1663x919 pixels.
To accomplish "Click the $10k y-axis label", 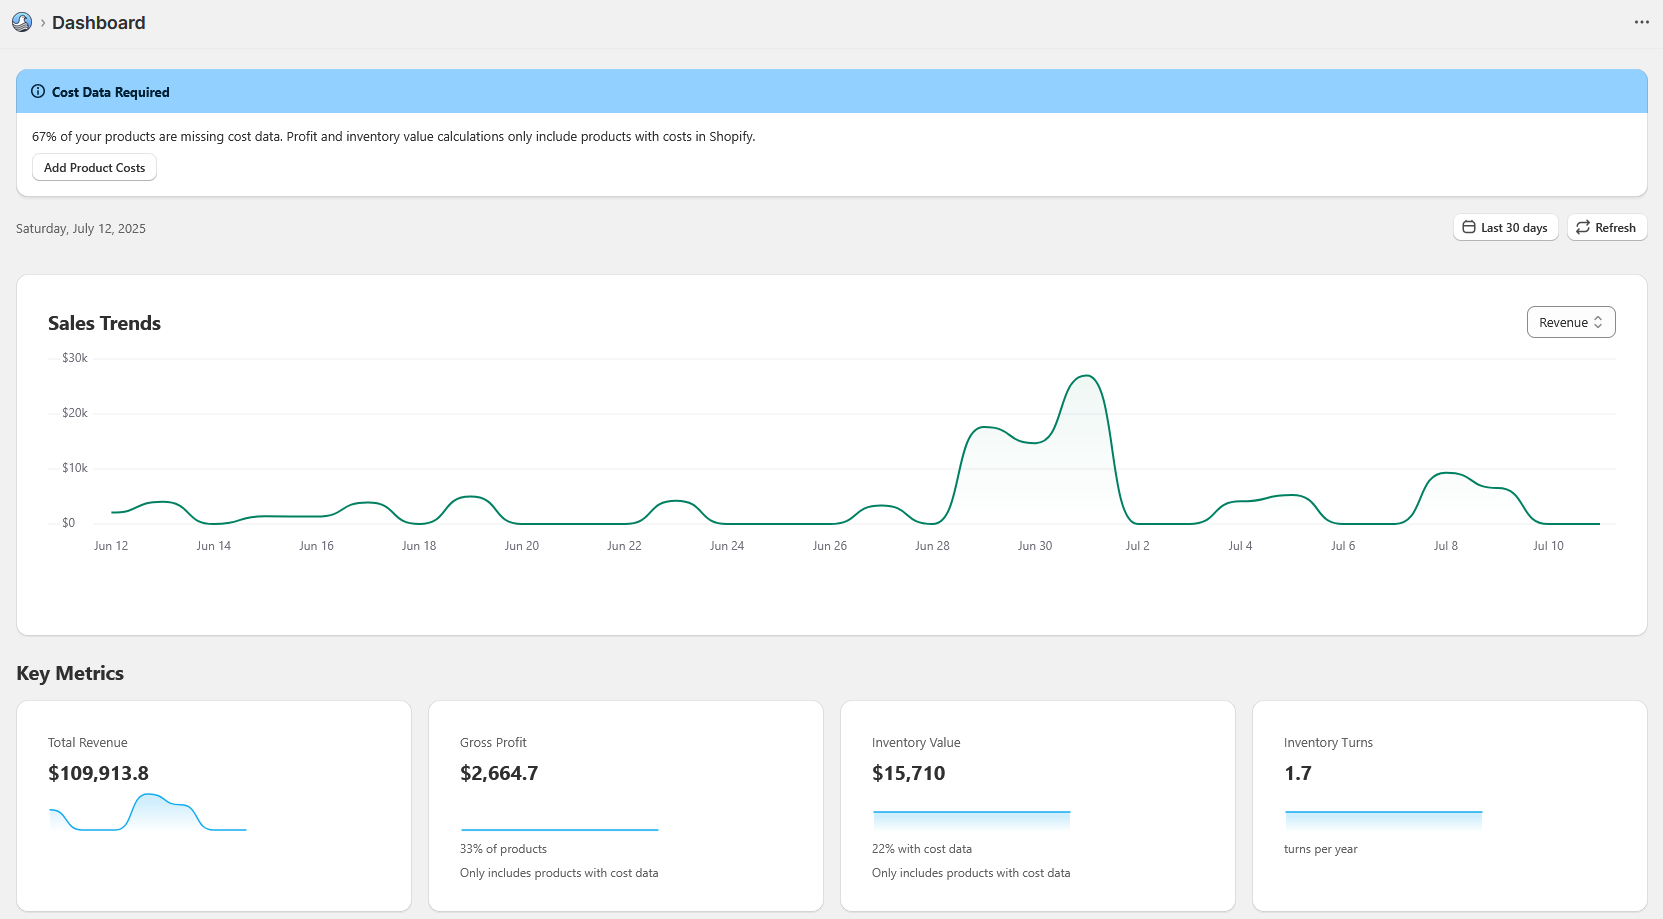I will tap(75, 468).
